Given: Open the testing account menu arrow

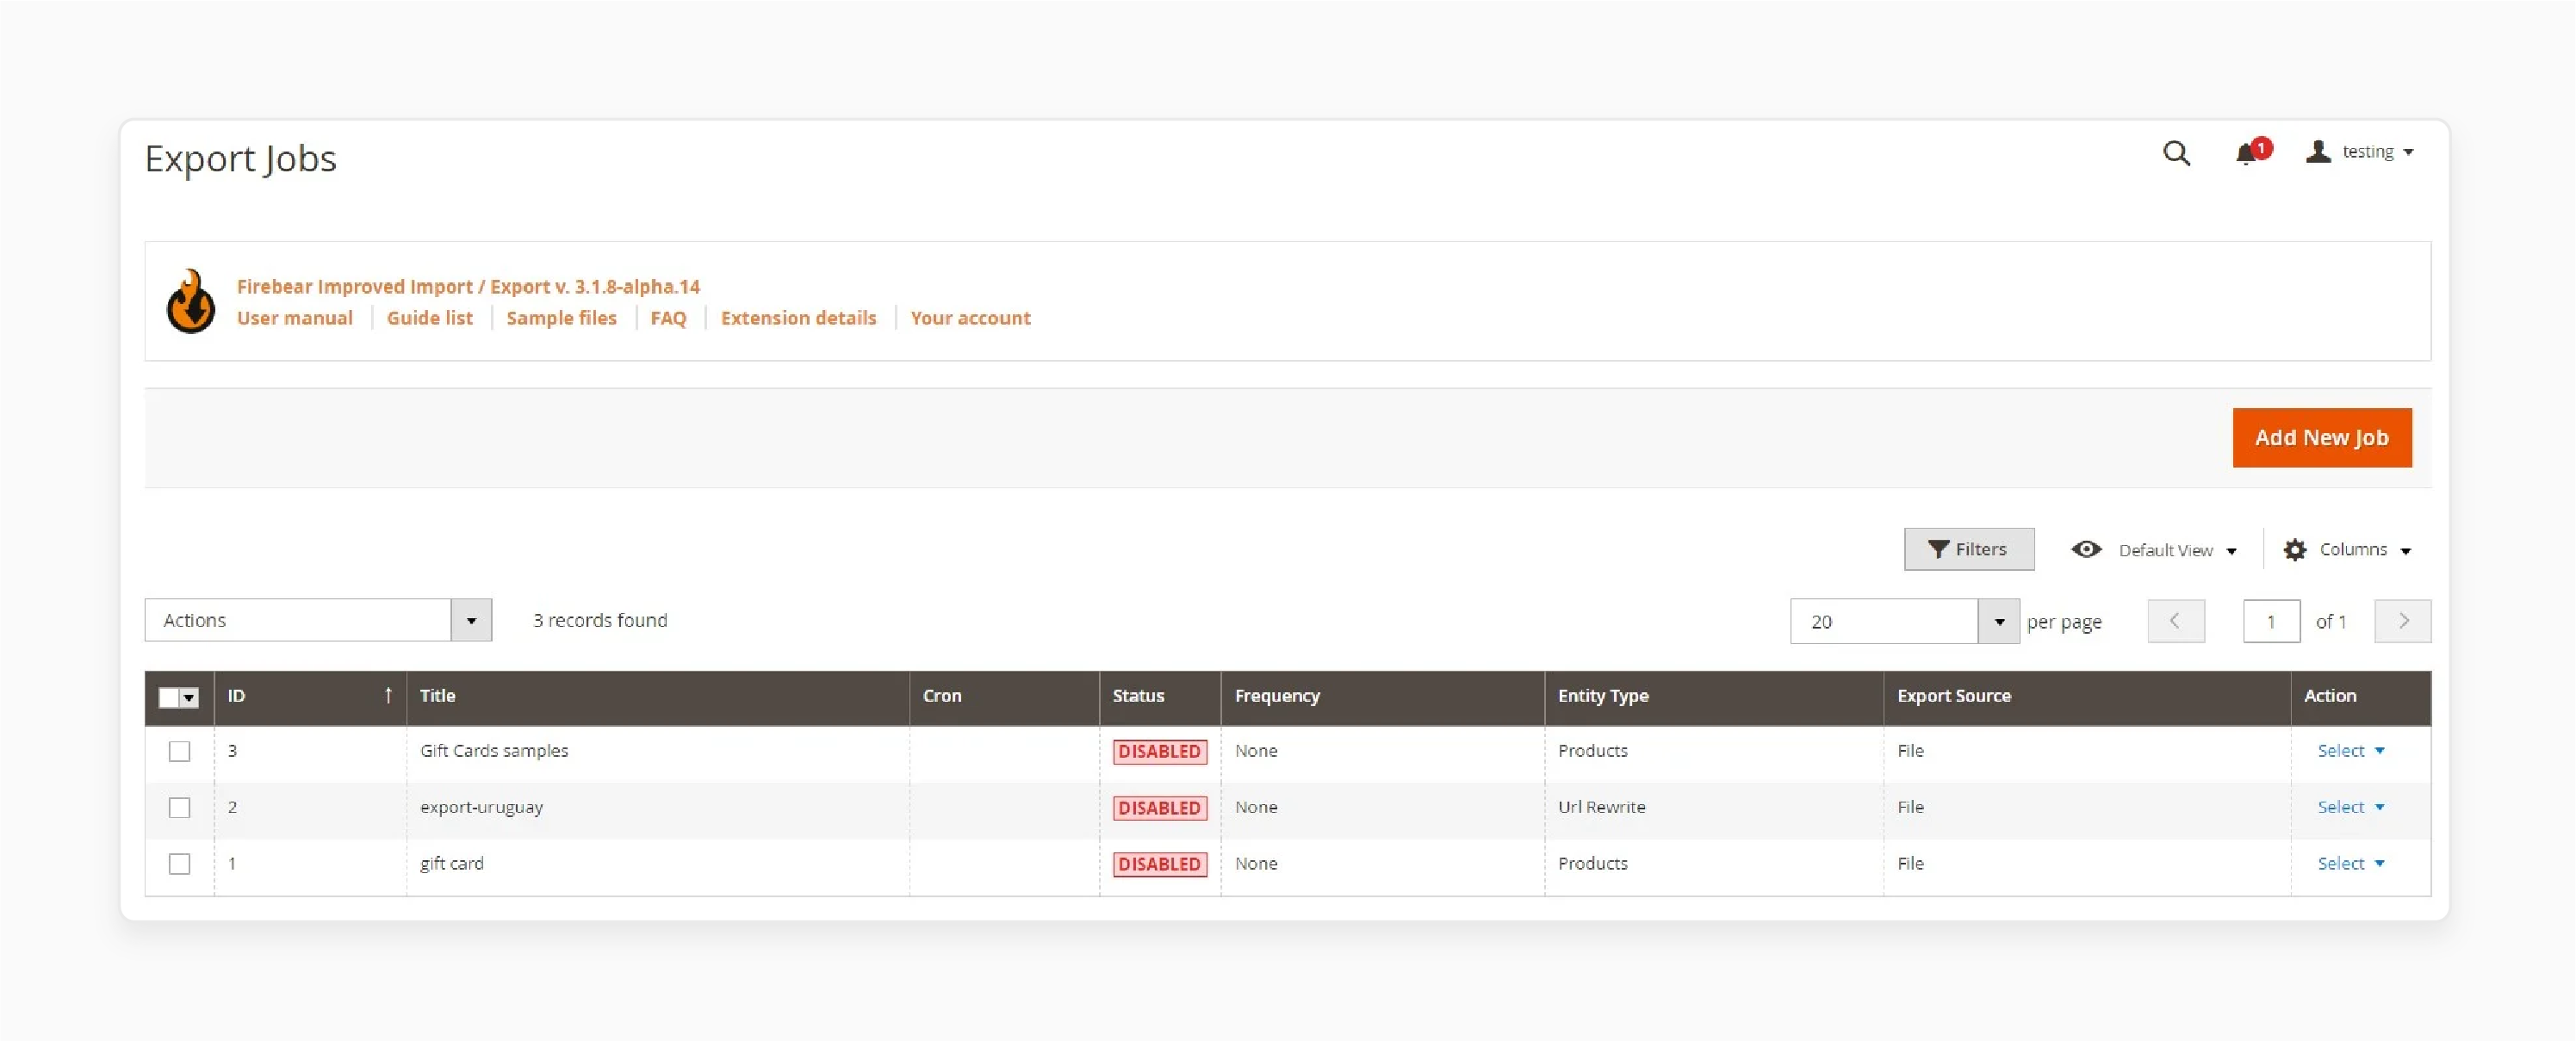Looking at the screenshot, I should [x=2408, y=152].
